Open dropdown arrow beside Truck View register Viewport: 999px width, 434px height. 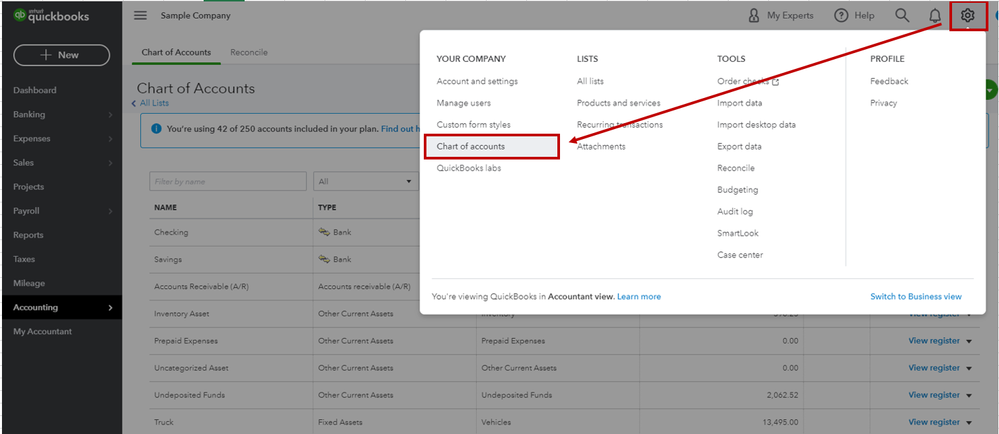969,423
